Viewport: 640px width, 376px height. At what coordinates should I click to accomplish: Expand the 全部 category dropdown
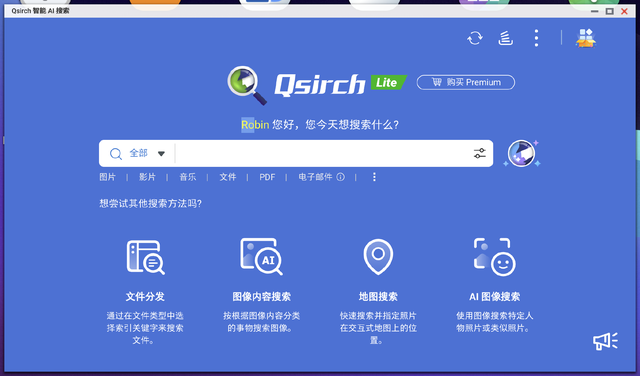[147, 154]
